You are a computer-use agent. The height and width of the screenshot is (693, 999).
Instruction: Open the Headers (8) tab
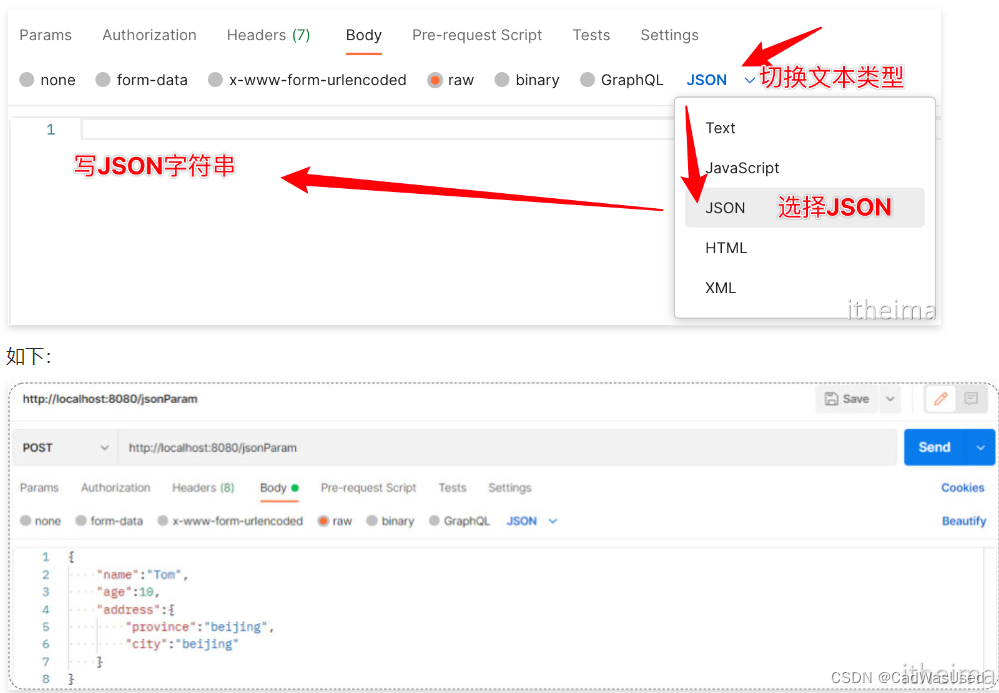coord(203,487)
